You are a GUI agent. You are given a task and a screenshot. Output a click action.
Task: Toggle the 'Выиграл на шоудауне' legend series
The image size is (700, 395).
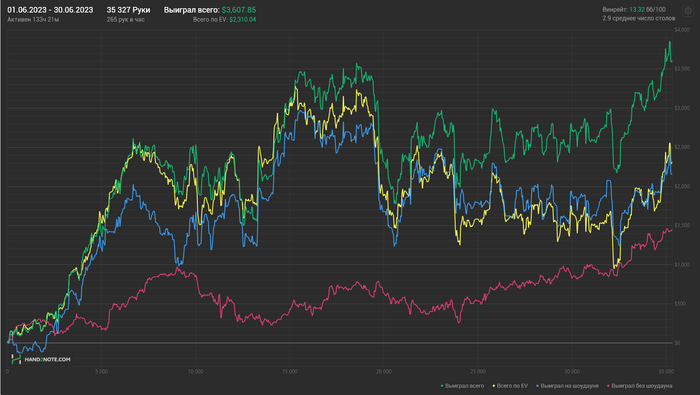567,386
